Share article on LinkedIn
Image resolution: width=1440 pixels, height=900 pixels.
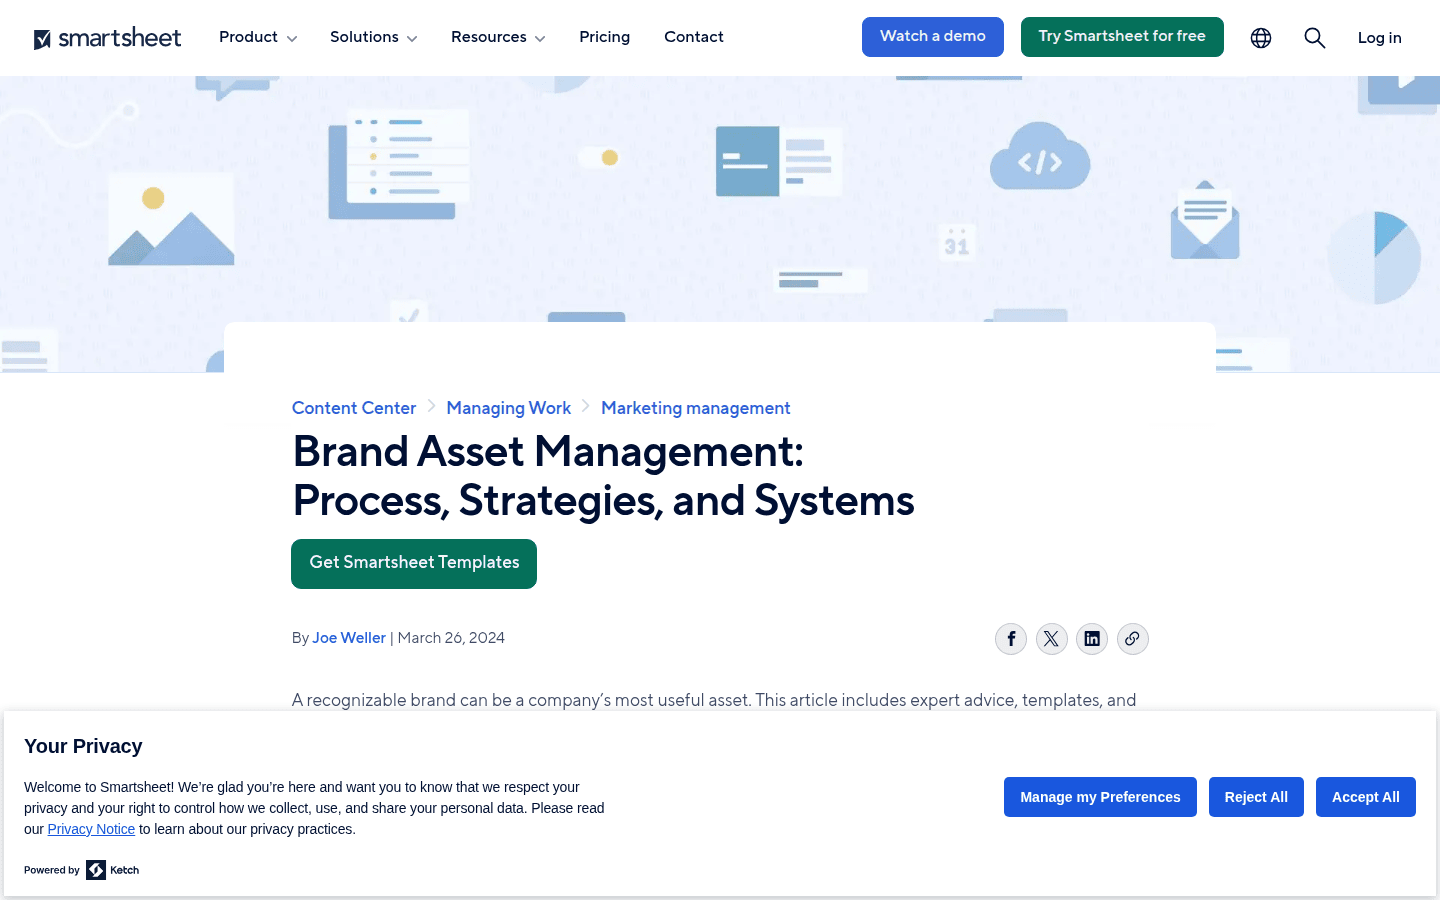click(x=1092, y=639)
